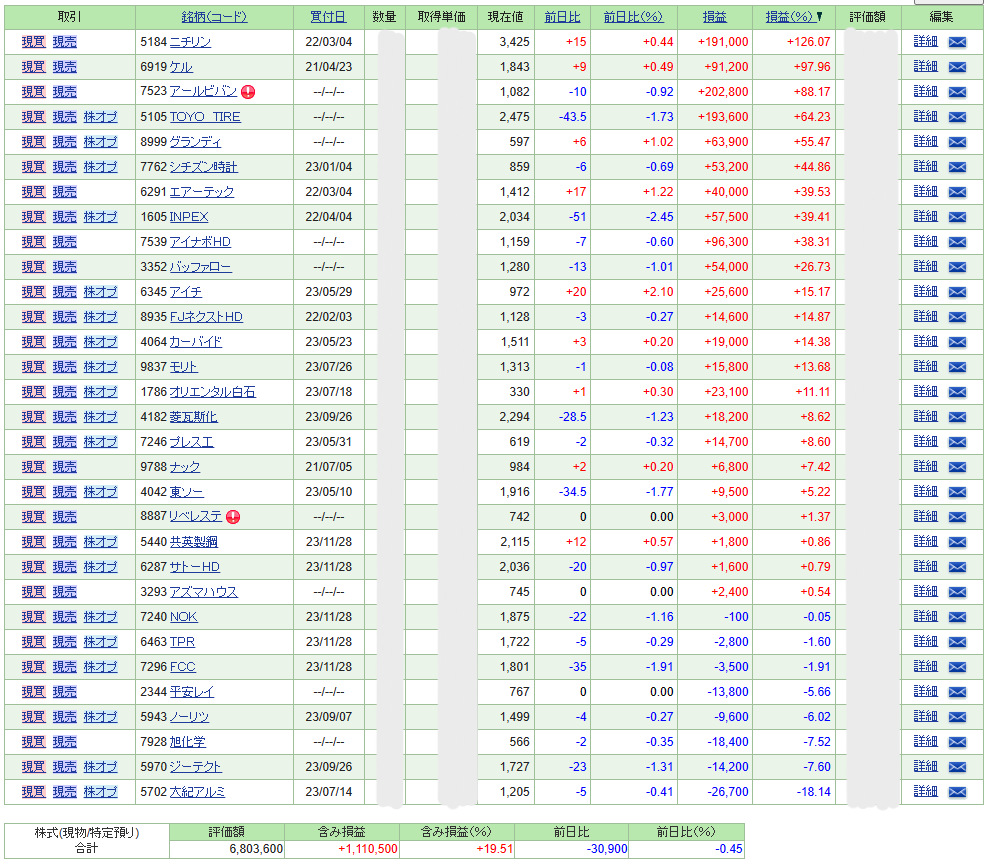Open stock page for ジーテクト

coord(195,767)
